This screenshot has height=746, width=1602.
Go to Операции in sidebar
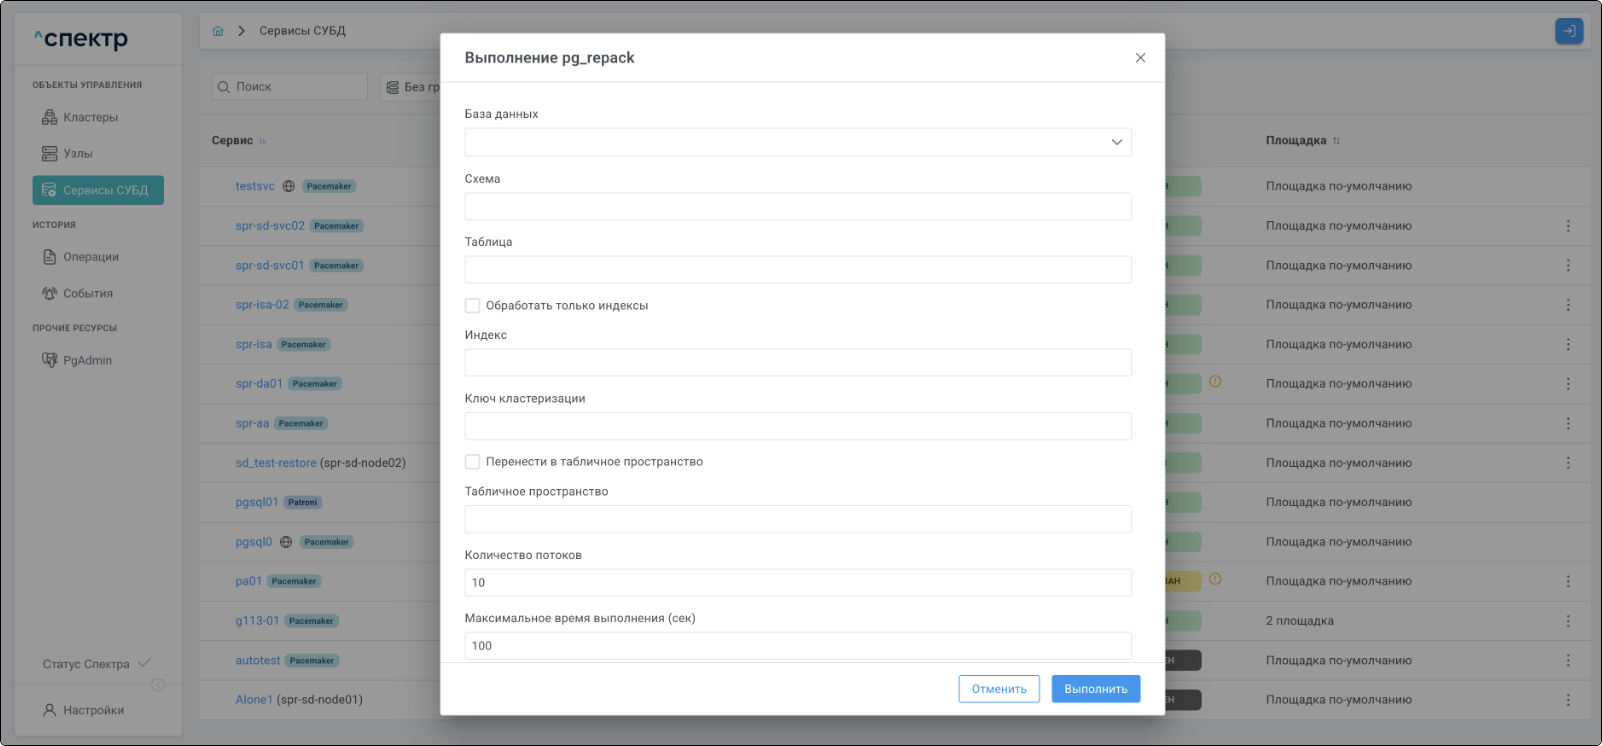90,257
